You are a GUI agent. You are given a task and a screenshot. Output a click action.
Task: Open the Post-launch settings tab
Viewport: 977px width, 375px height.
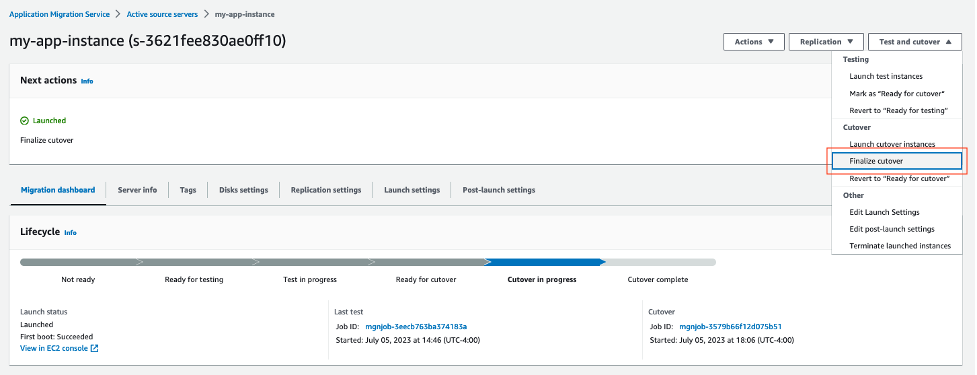click(x=498, y=190)
